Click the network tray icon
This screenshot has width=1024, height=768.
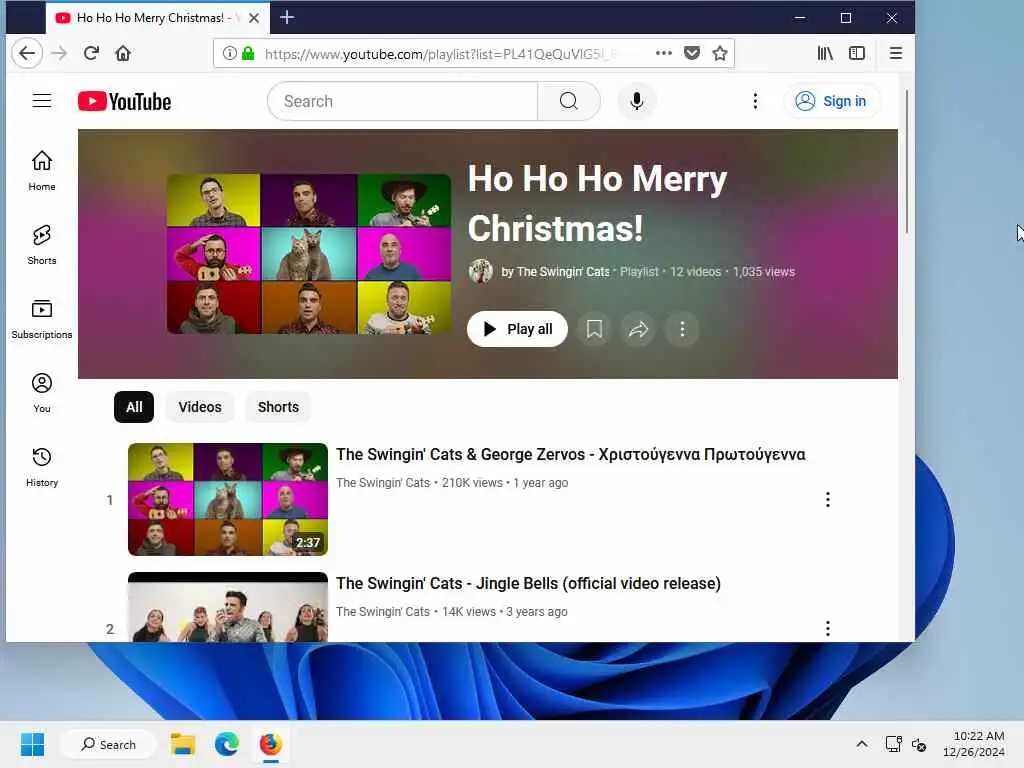click(893, 744)
